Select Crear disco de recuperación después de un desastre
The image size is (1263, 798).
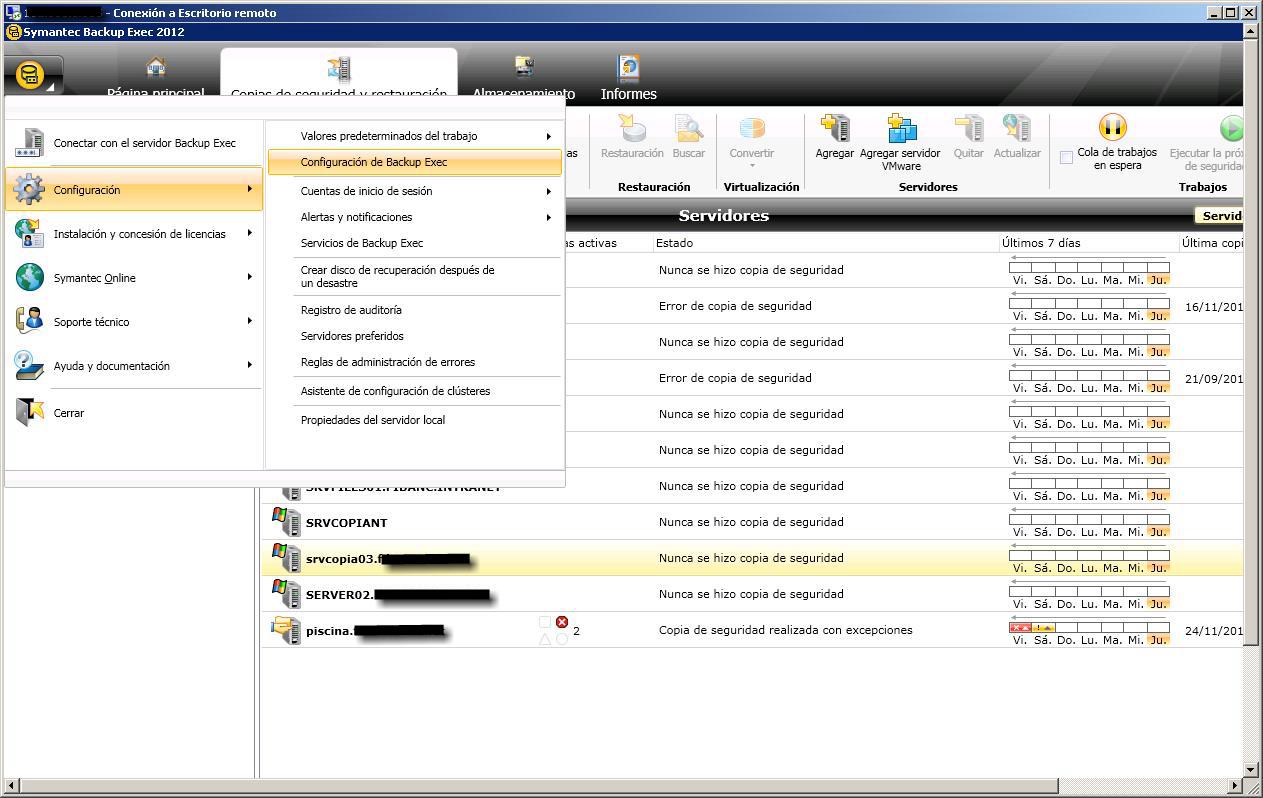(414, 276)
